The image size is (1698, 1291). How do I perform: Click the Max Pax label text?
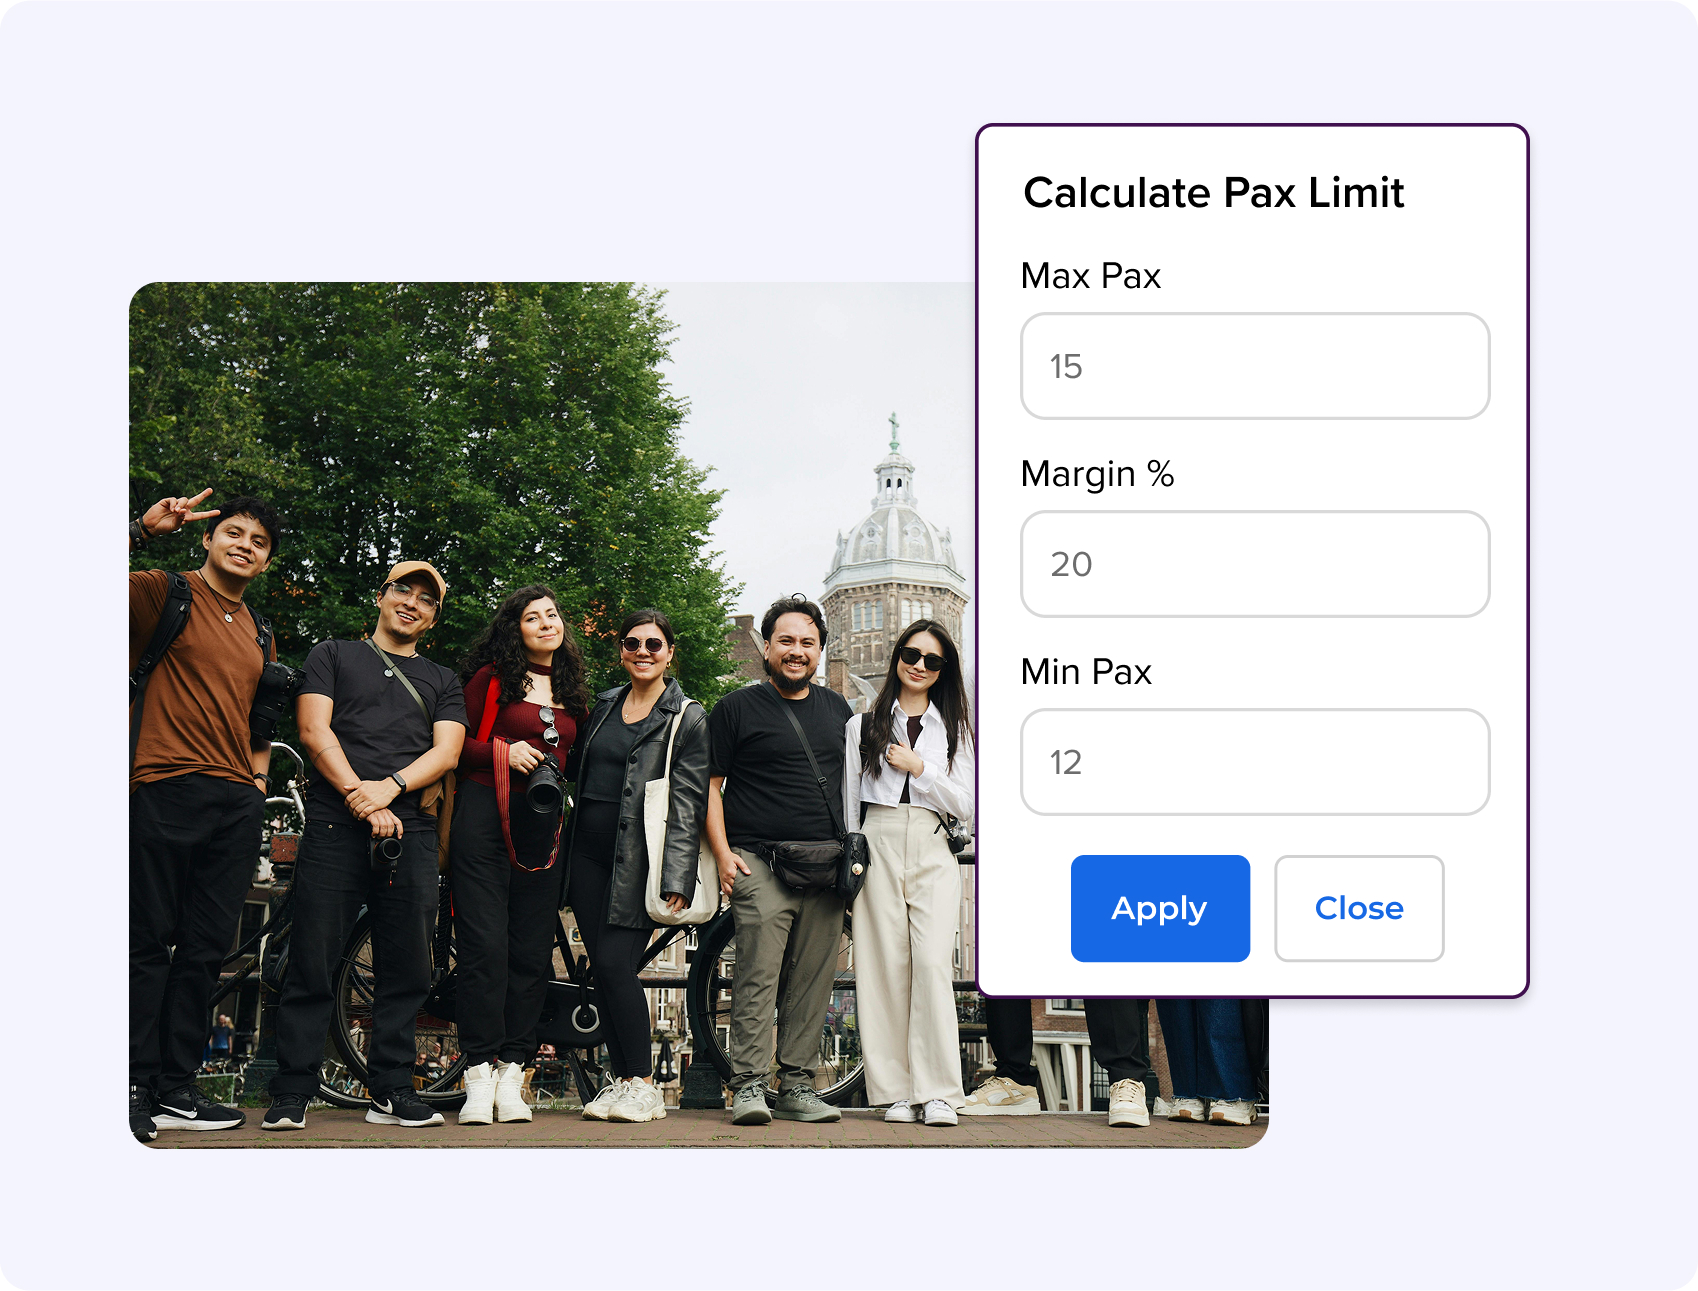pyautogui.click(x=1090, y=276)
